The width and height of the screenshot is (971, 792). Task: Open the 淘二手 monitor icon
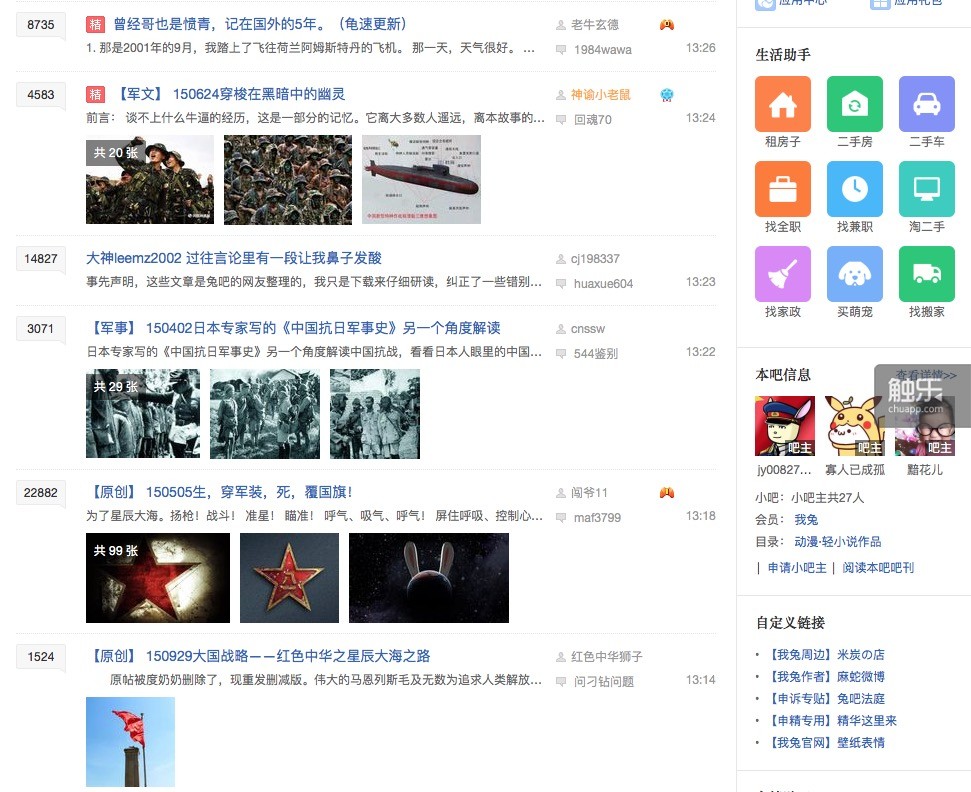click(x=926, y=188)
